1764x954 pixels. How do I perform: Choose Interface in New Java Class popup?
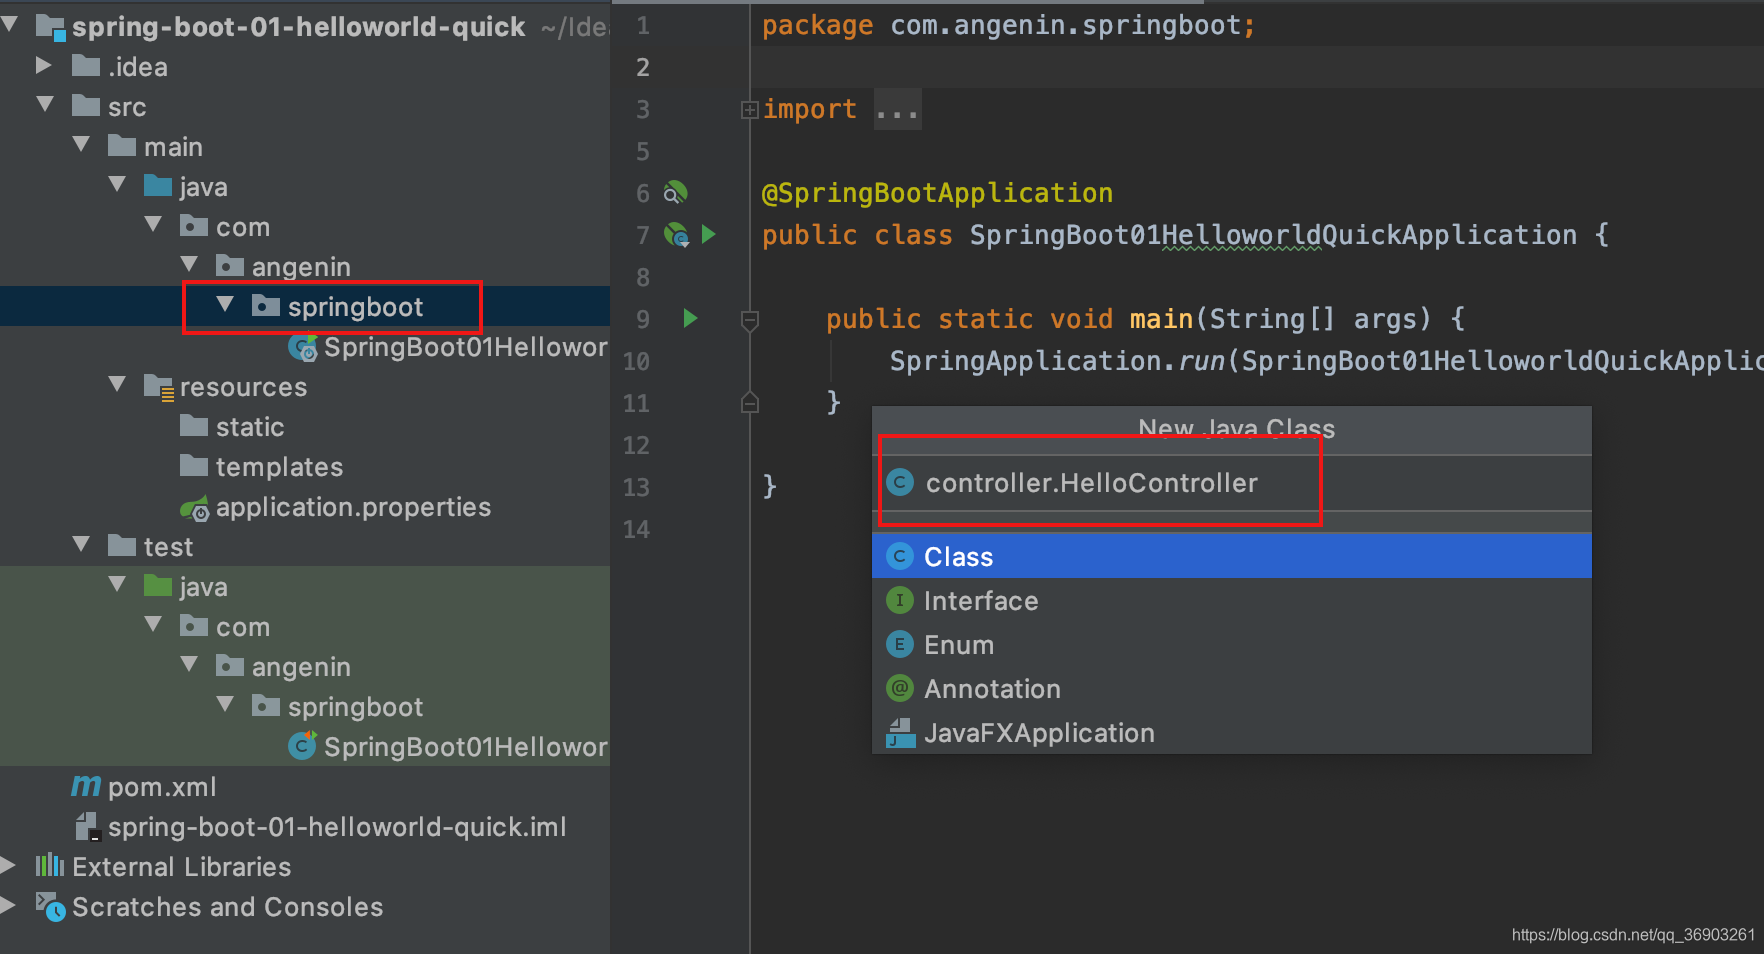1232,600
